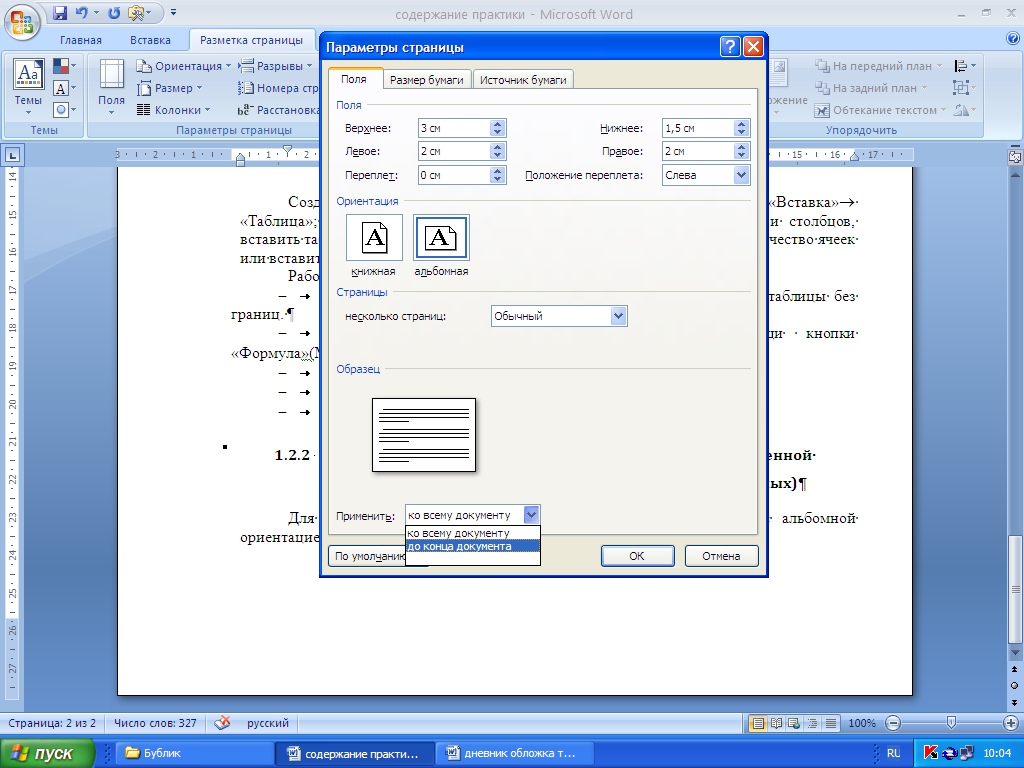Switch to Web Layout view icon

(x=794, y=723)
